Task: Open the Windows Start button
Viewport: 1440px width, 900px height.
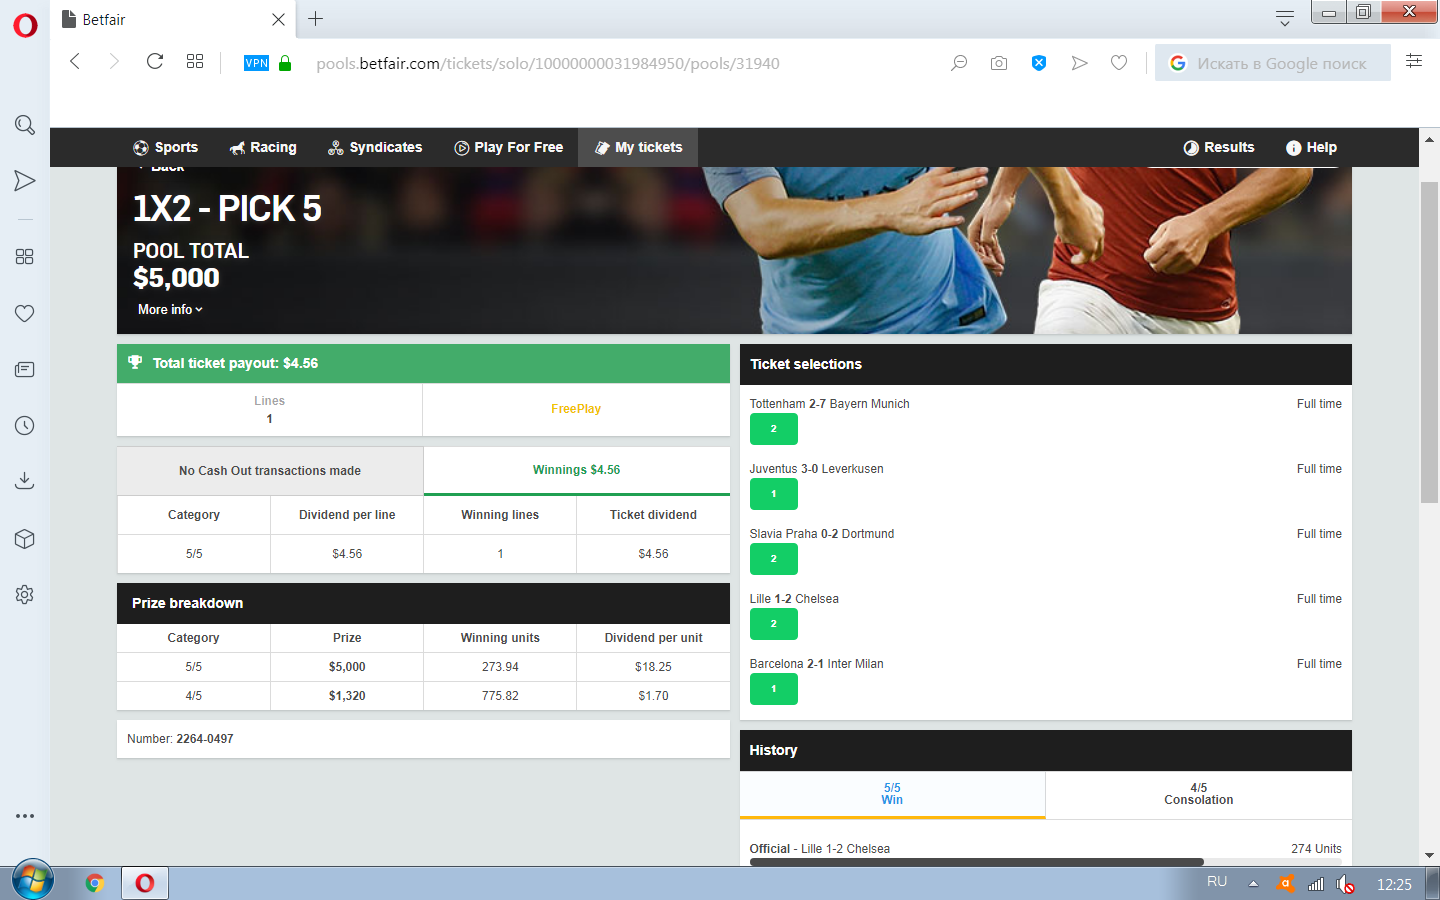Action: (32, 882)
